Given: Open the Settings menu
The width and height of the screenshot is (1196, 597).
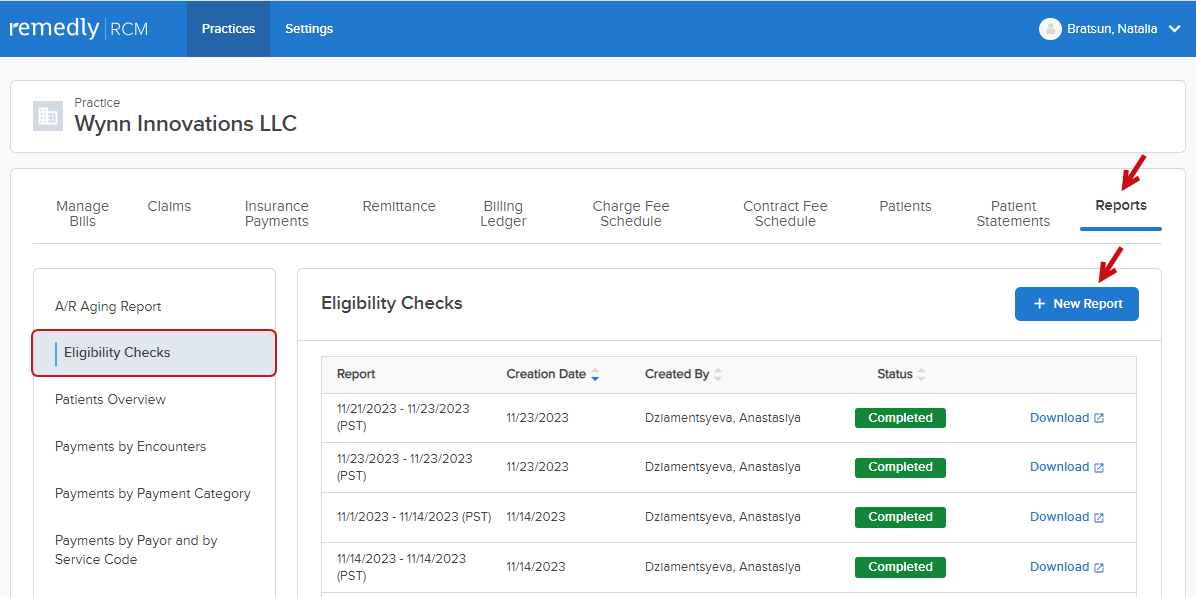Looking at the screenshot, I should [x=309, y=29].
